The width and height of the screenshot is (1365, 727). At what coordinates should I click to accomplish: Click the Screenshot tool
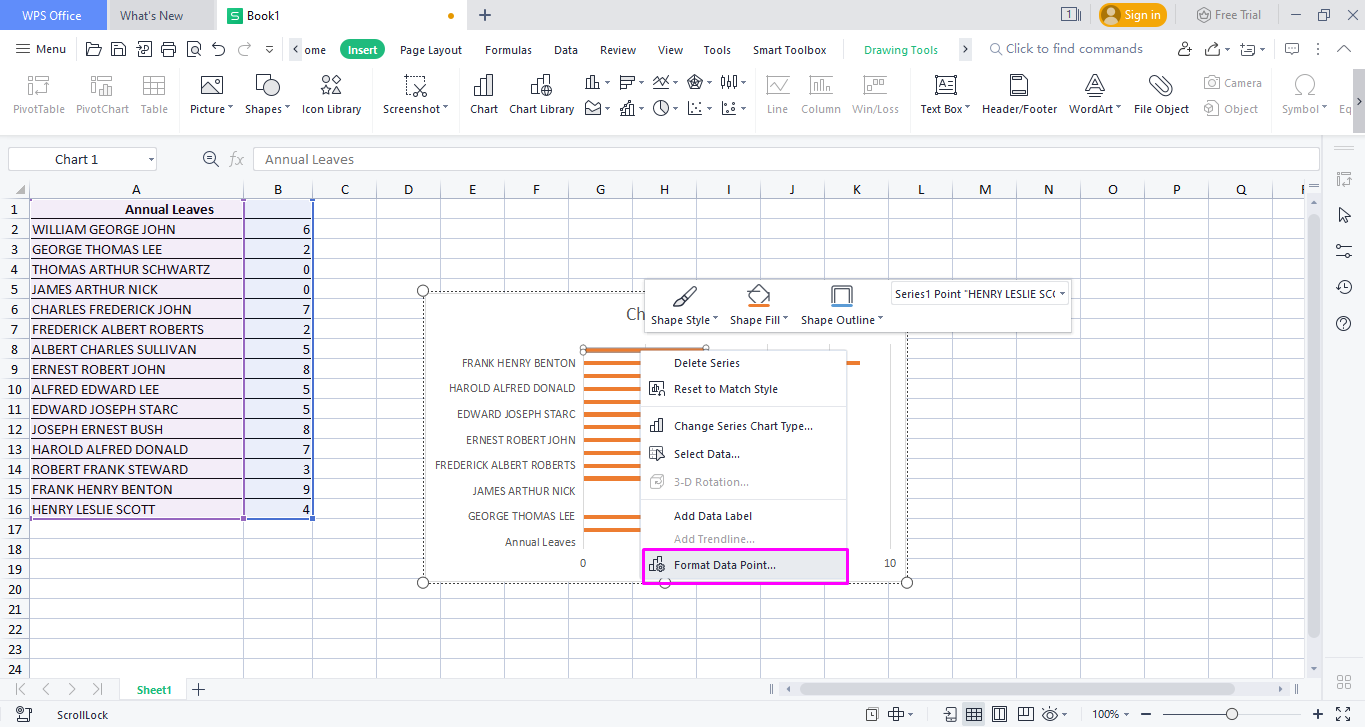click(411, 94)
